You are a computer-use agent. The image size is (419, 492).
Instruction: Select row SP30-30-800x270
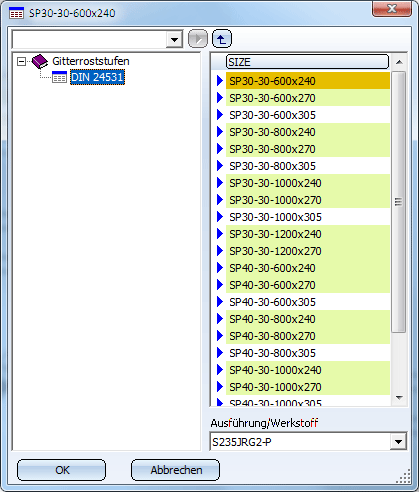(x=308, y=149)
